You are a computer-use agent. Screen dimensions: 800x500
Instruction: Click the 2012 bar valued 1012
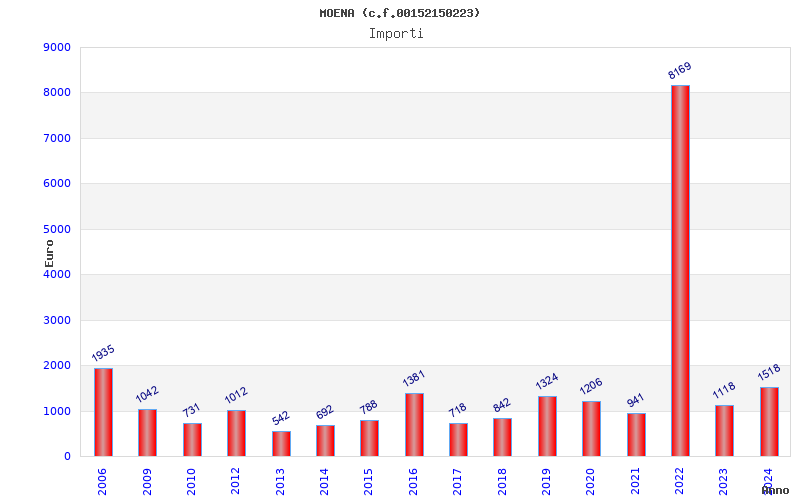pos(236,433)
